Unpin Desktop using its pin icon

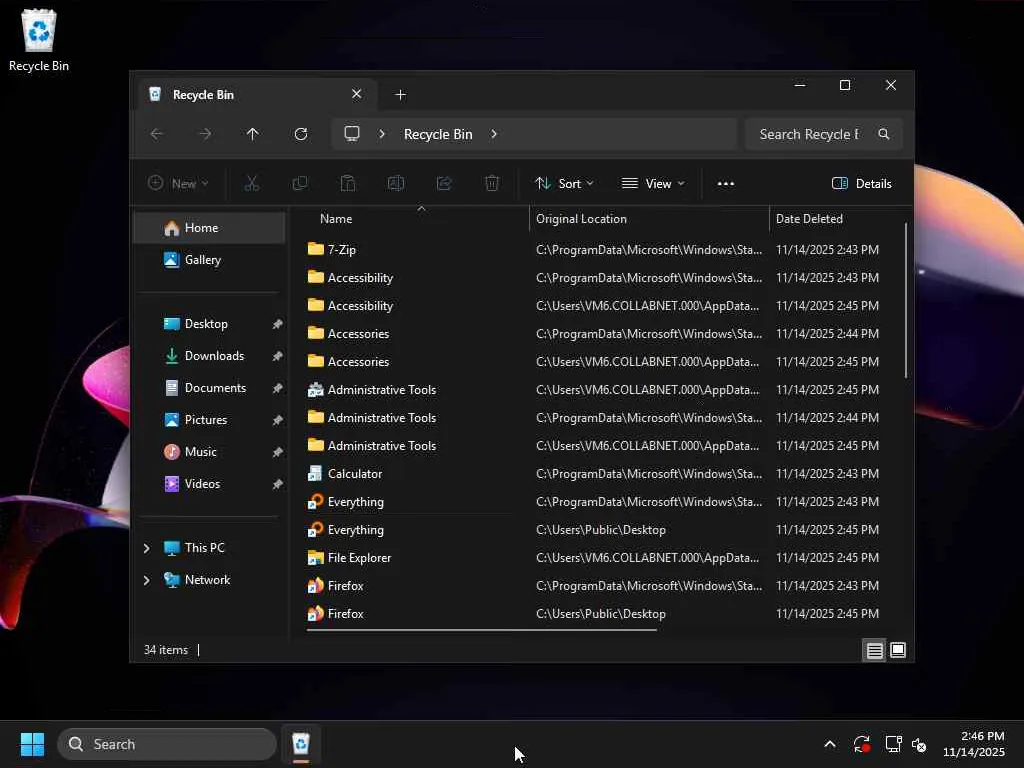pos(278,324)
